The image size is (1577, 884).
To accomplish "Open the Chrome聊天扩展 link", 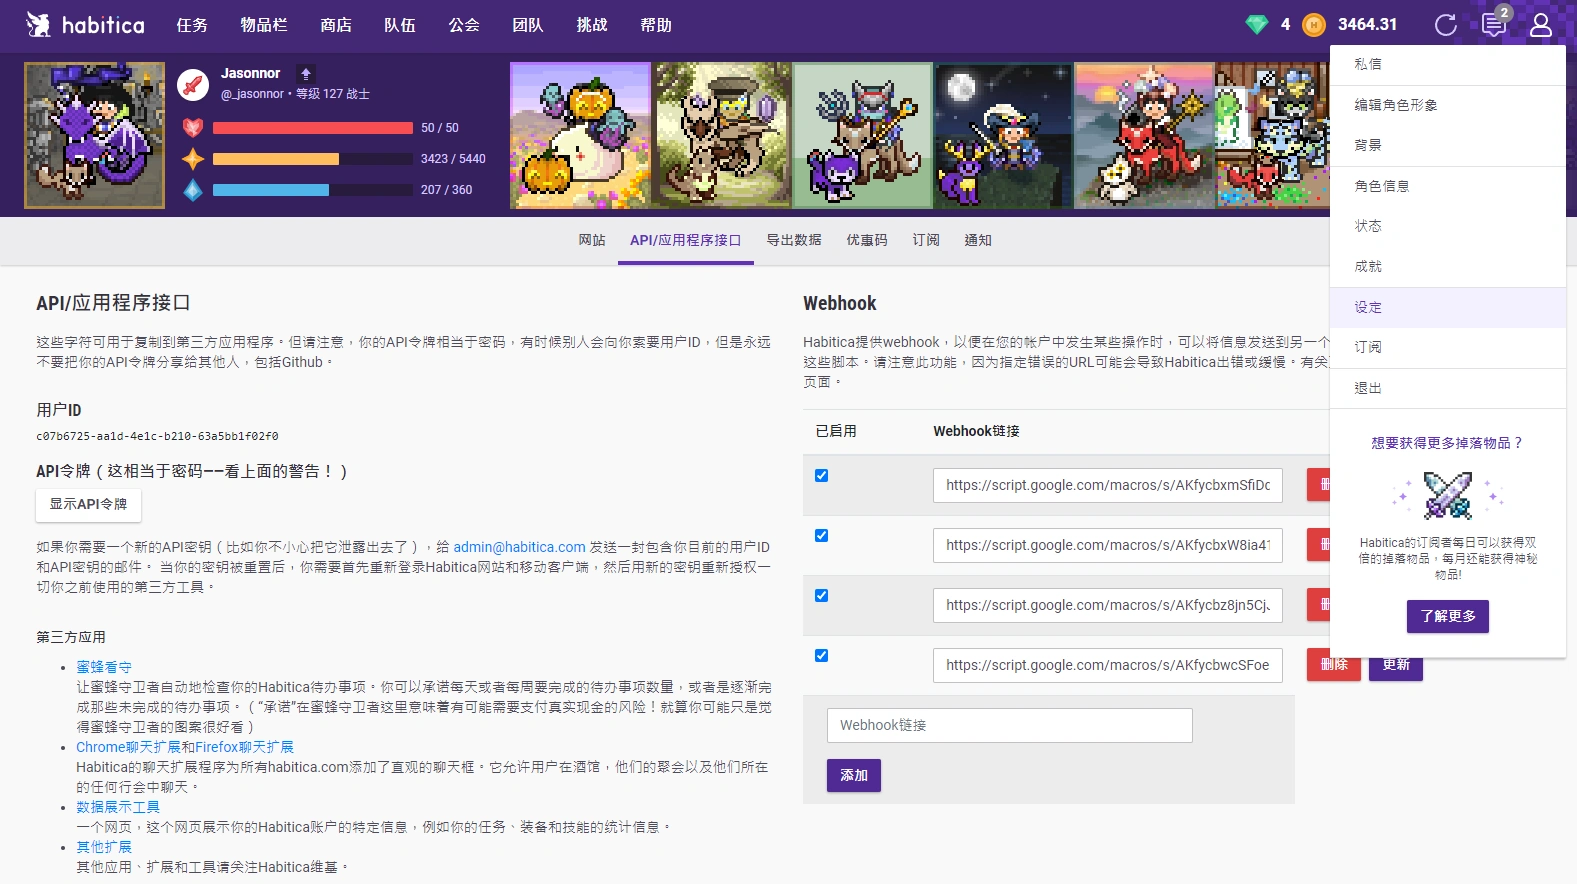I will pos(128,747).
